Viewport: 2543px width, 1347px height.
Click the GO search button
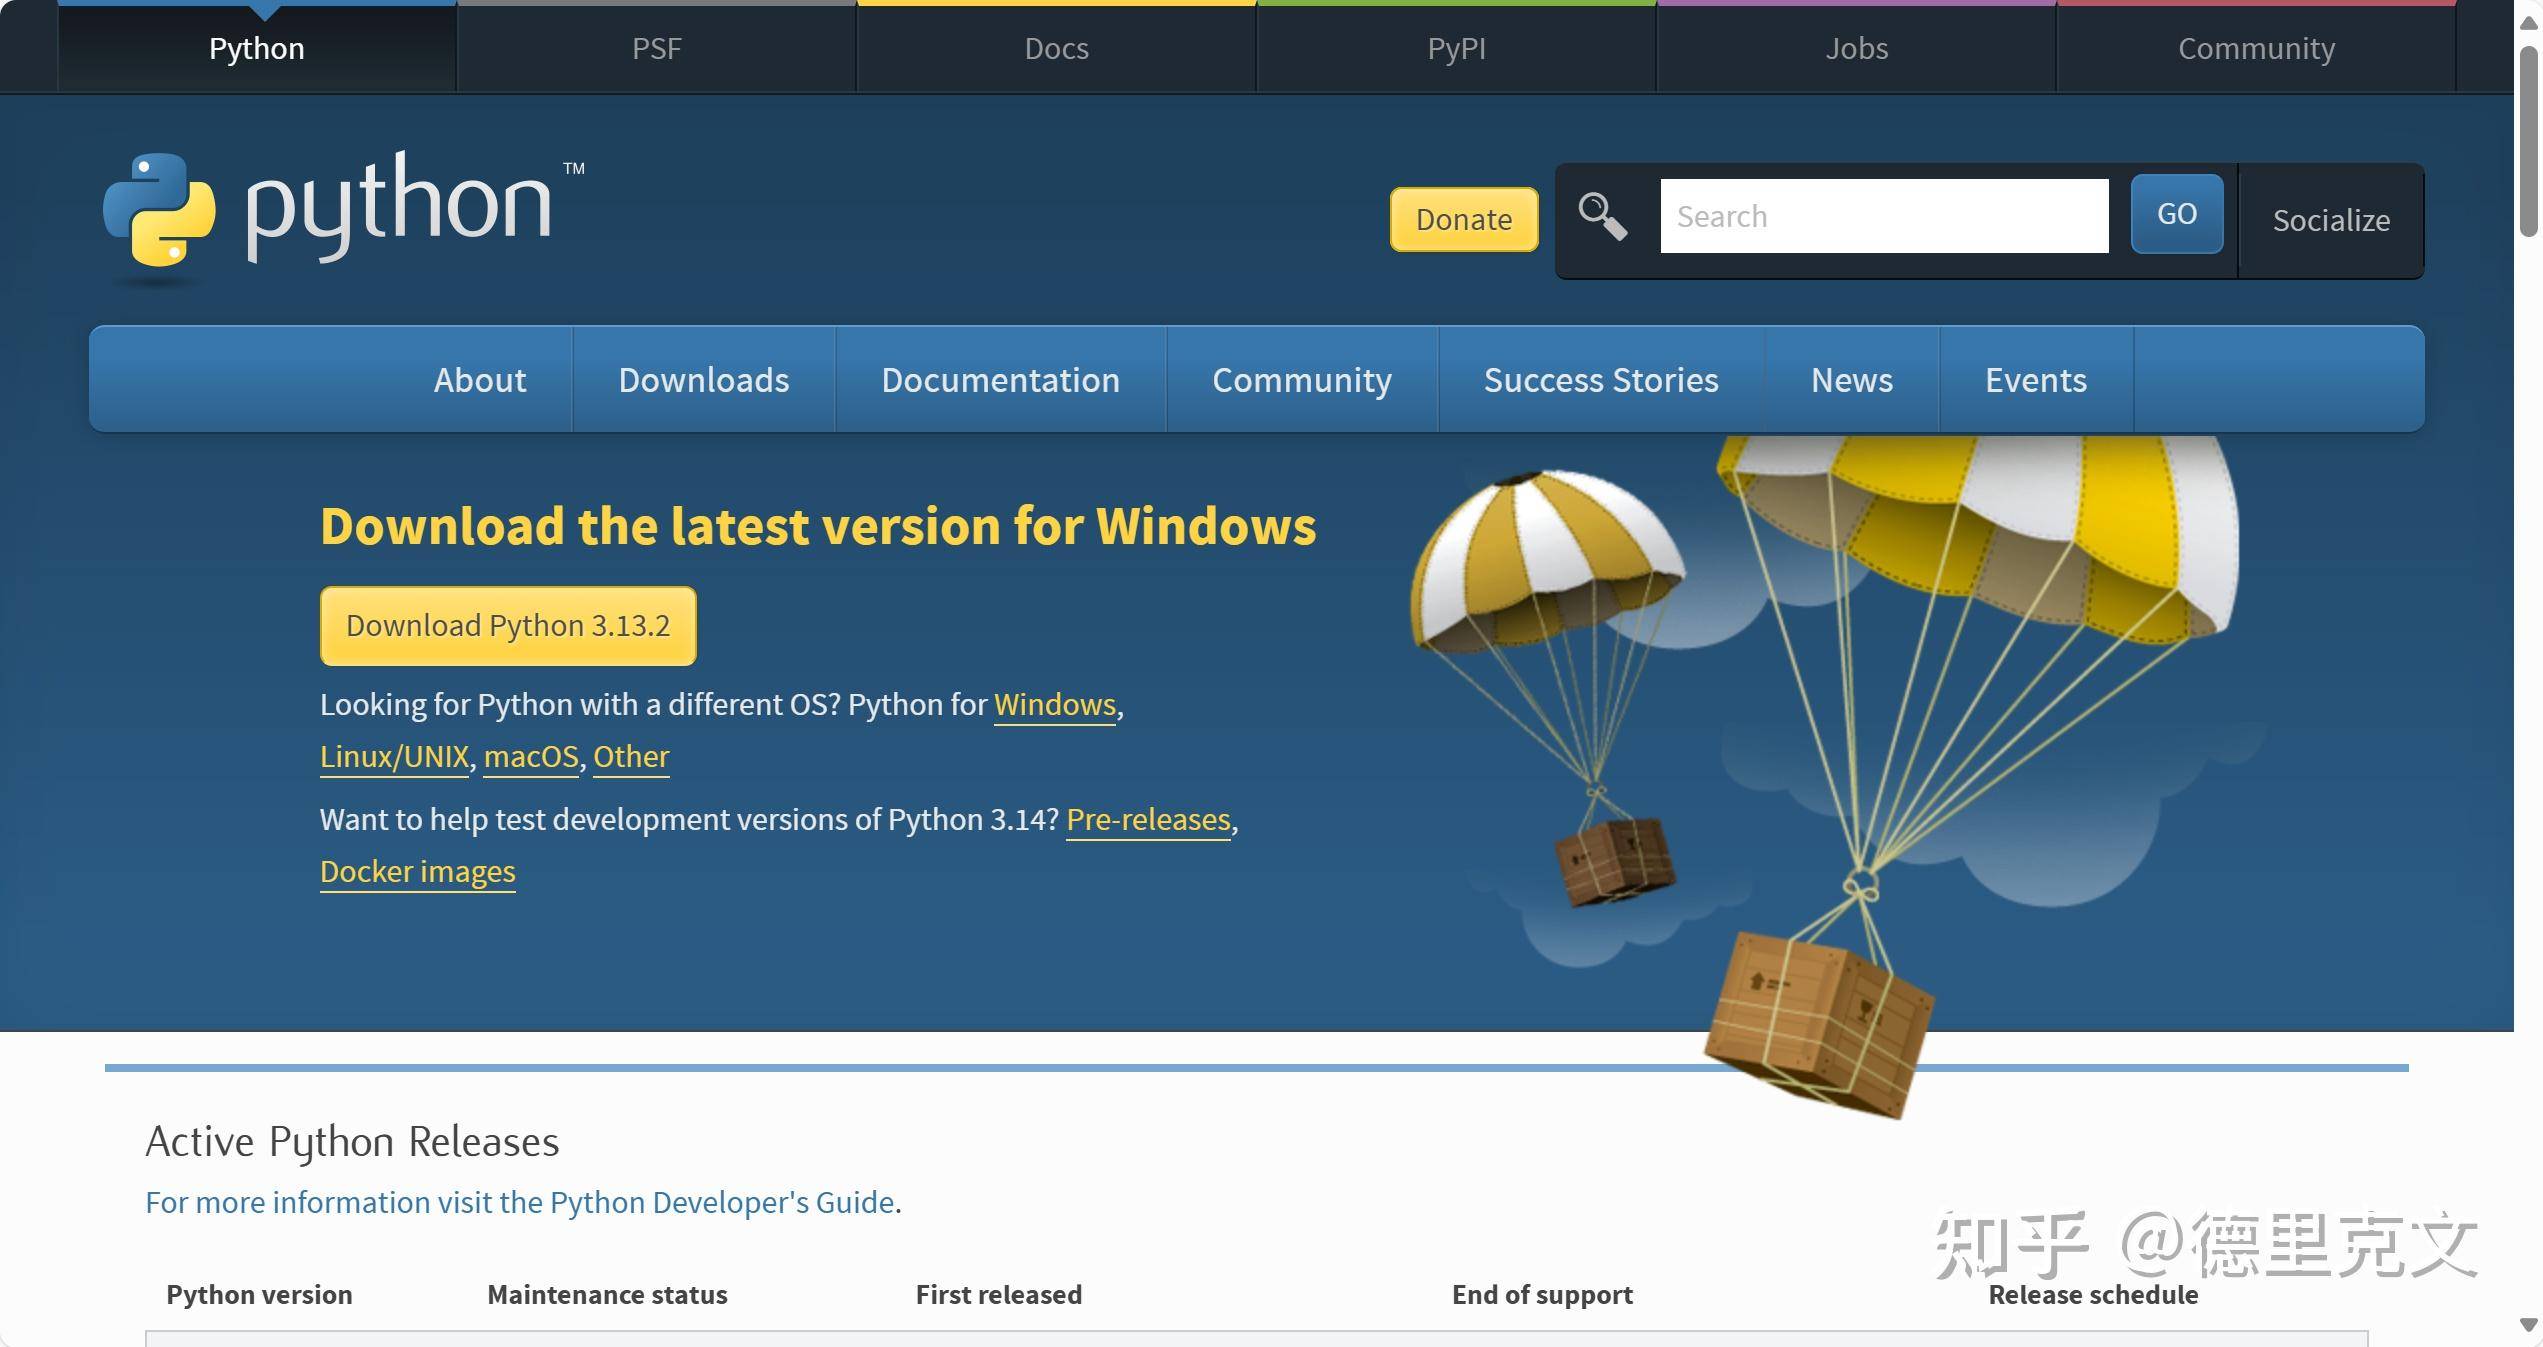tap(2177, 214)
